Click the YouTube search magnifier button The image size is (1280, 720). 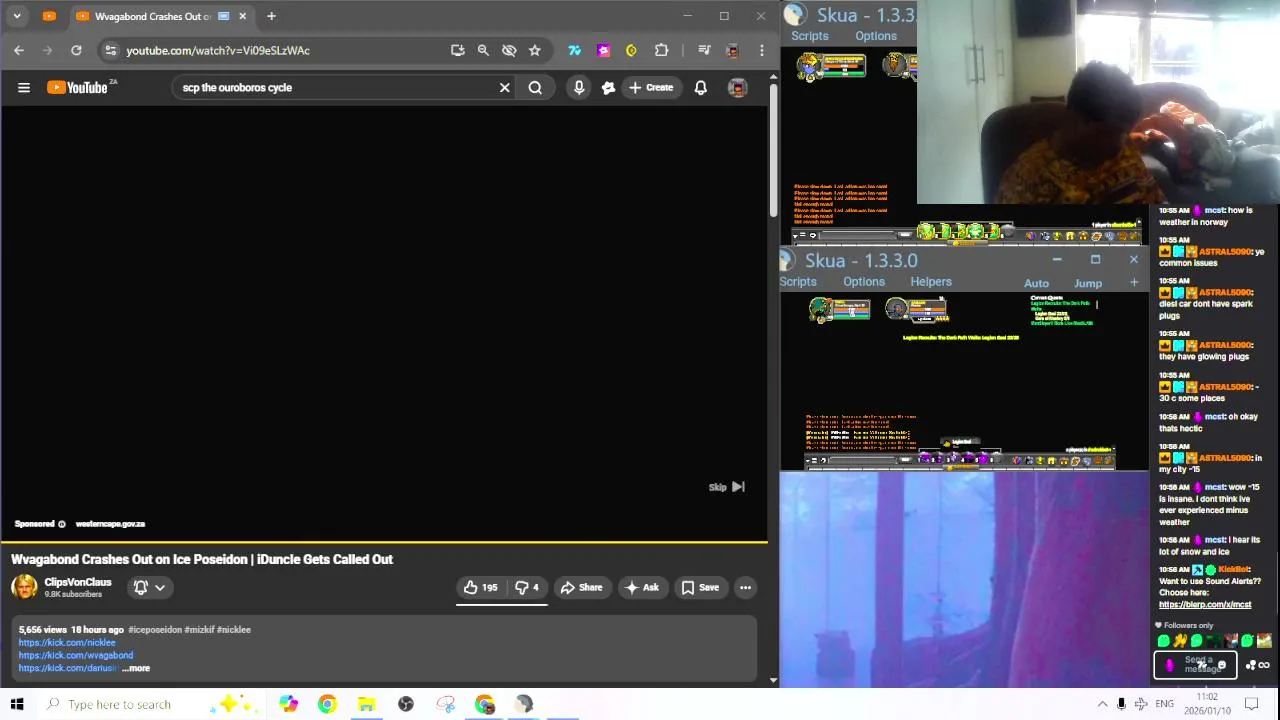536,88
